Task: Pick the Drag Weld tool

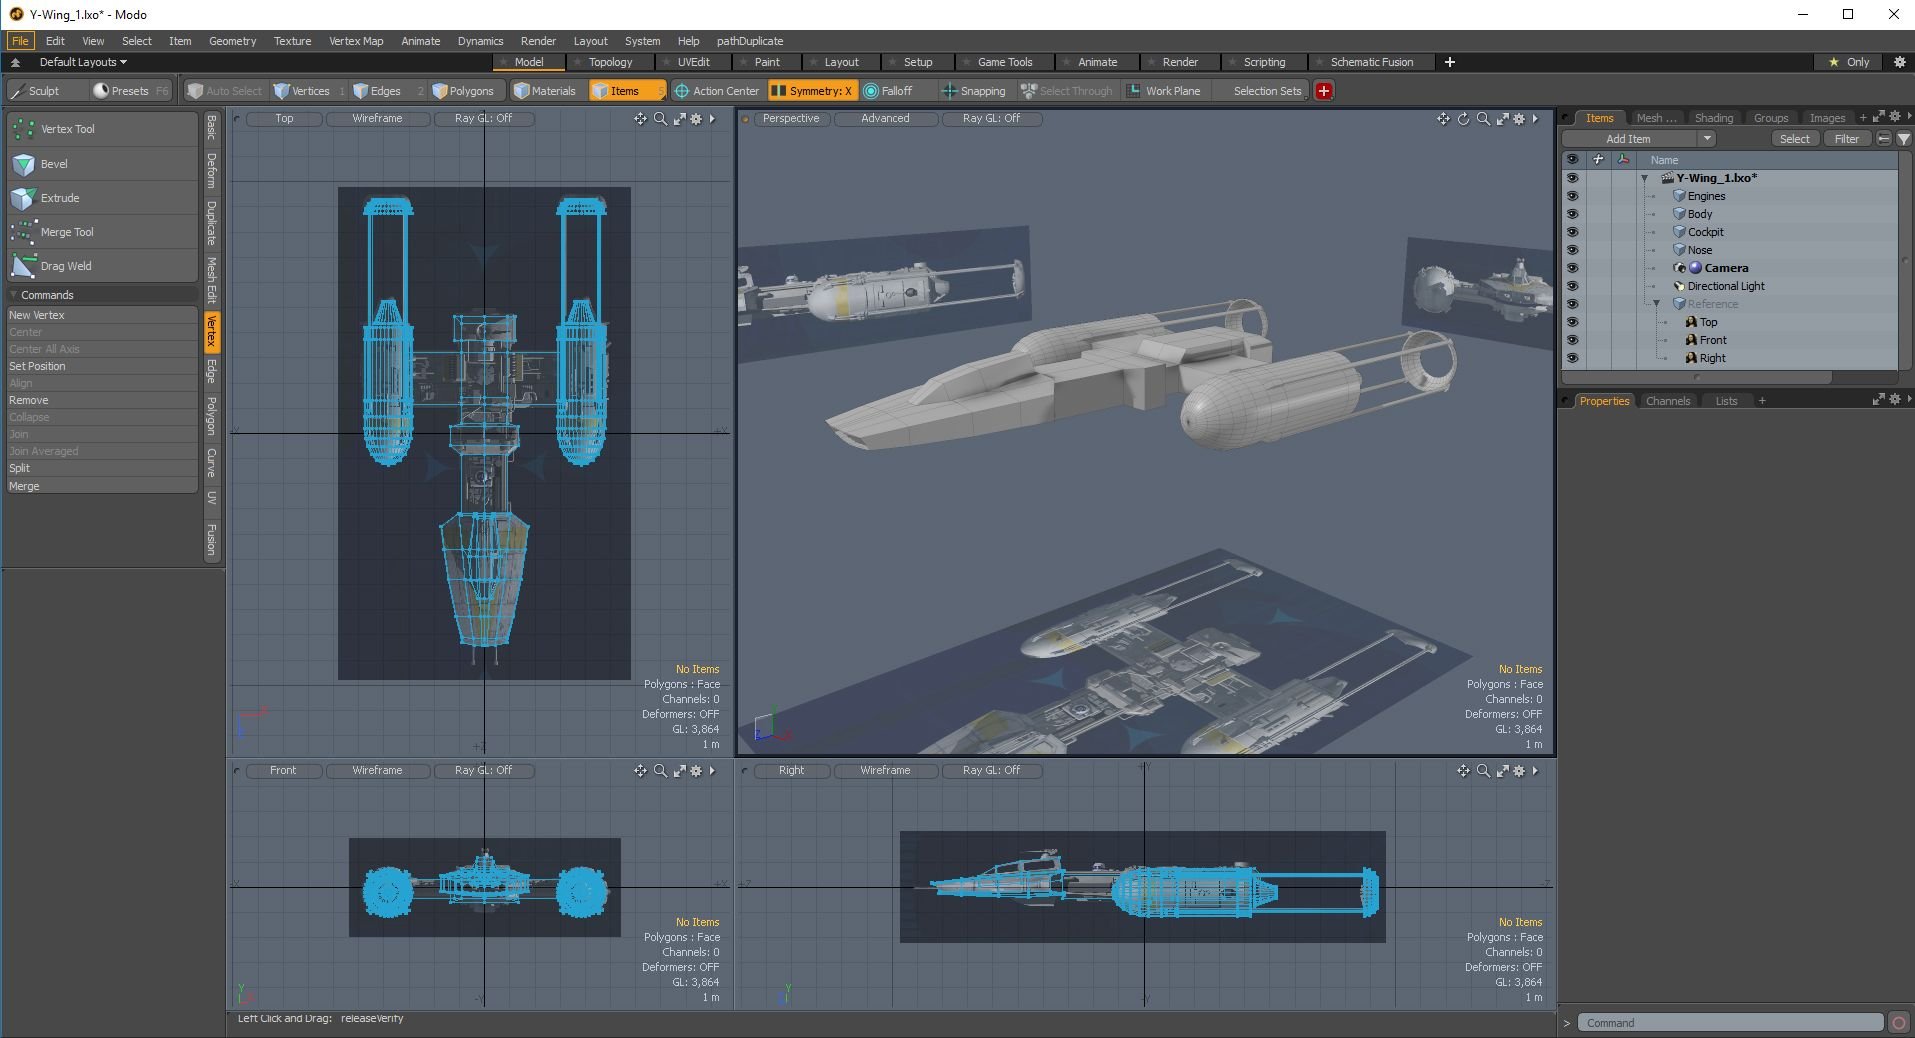Action: [102, 266]
